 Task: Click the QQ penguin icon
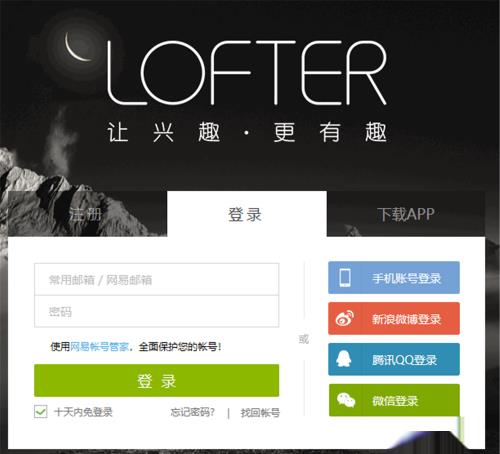344,359
